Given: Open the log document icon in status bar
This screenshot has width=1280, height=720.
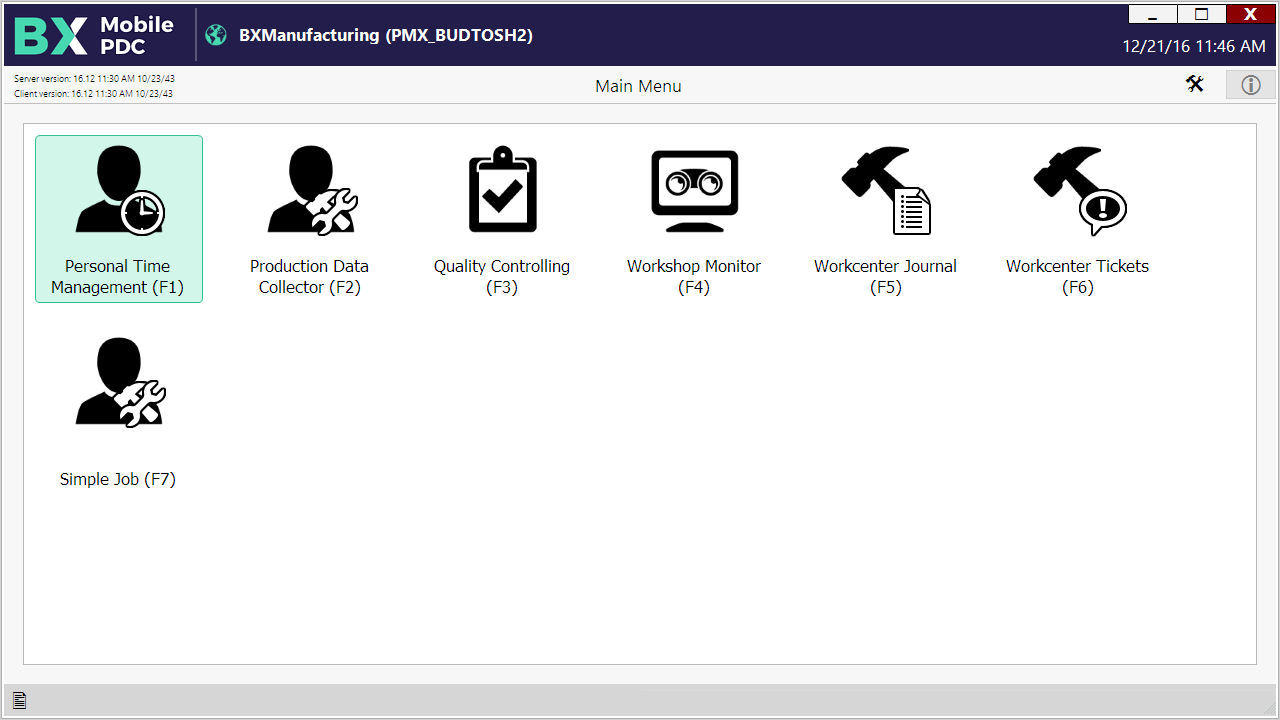Looking at the screenshot, I should 19,701.
